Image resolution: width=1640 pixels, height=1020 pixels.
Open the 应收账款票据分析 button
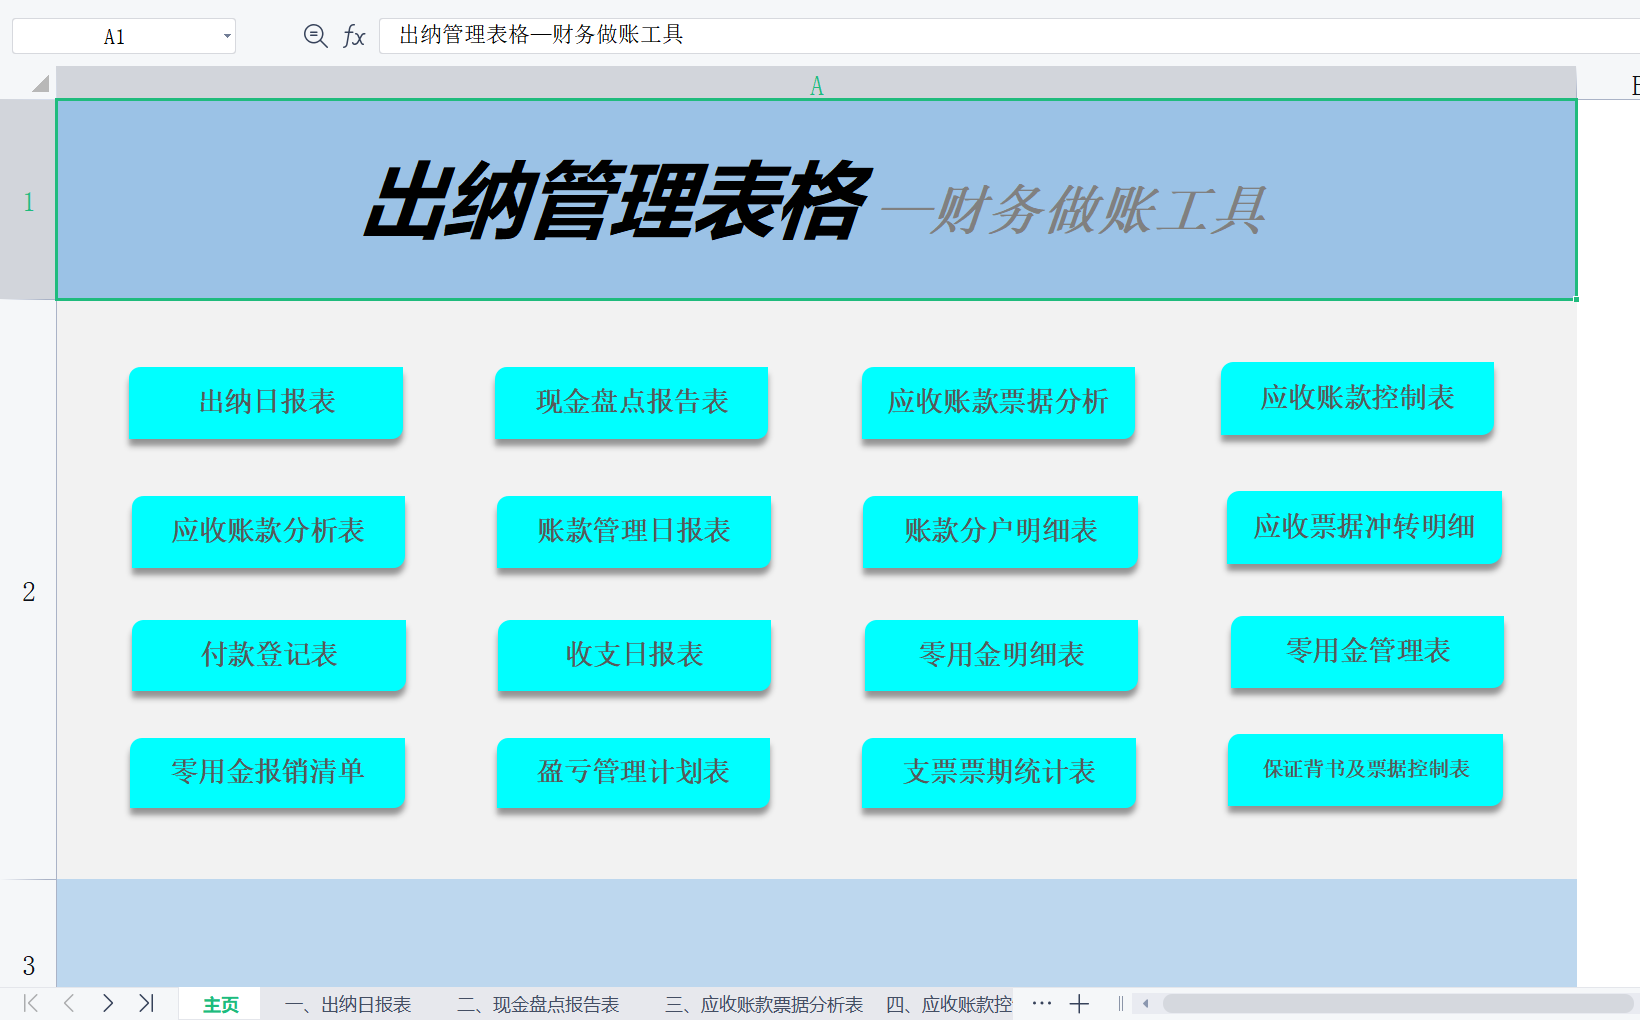coord(998,402)
